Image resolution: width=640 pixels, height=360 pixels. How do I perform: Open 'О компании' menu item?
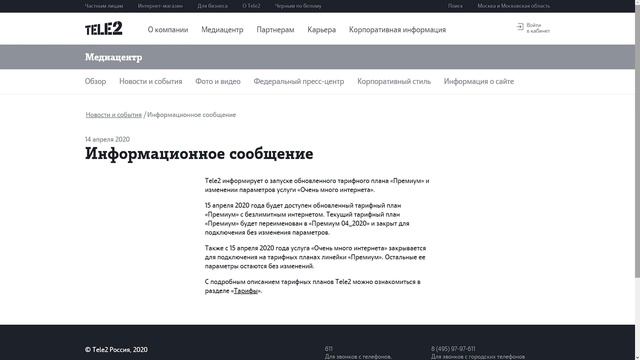[168, 29]
